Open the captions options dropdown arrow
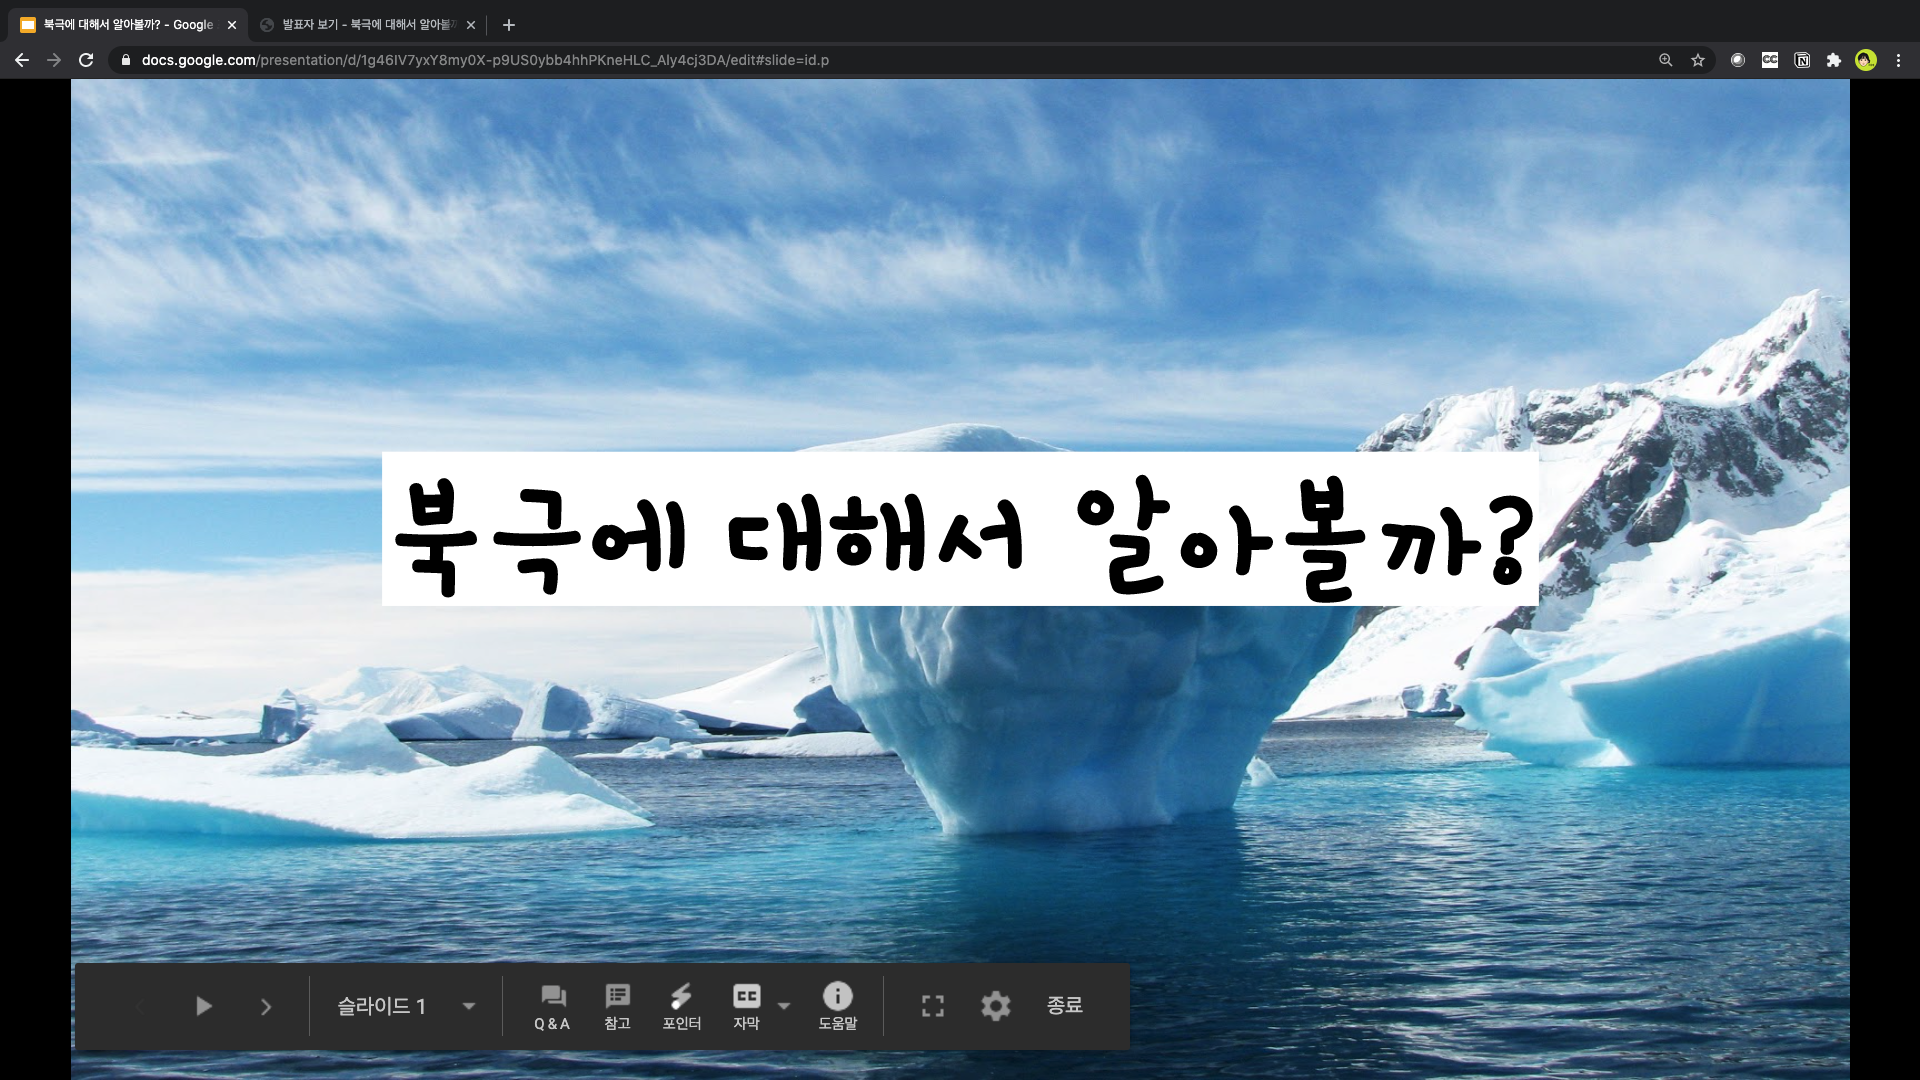Screen dimensions: 1920x1080 click(x=784, y=1006)
